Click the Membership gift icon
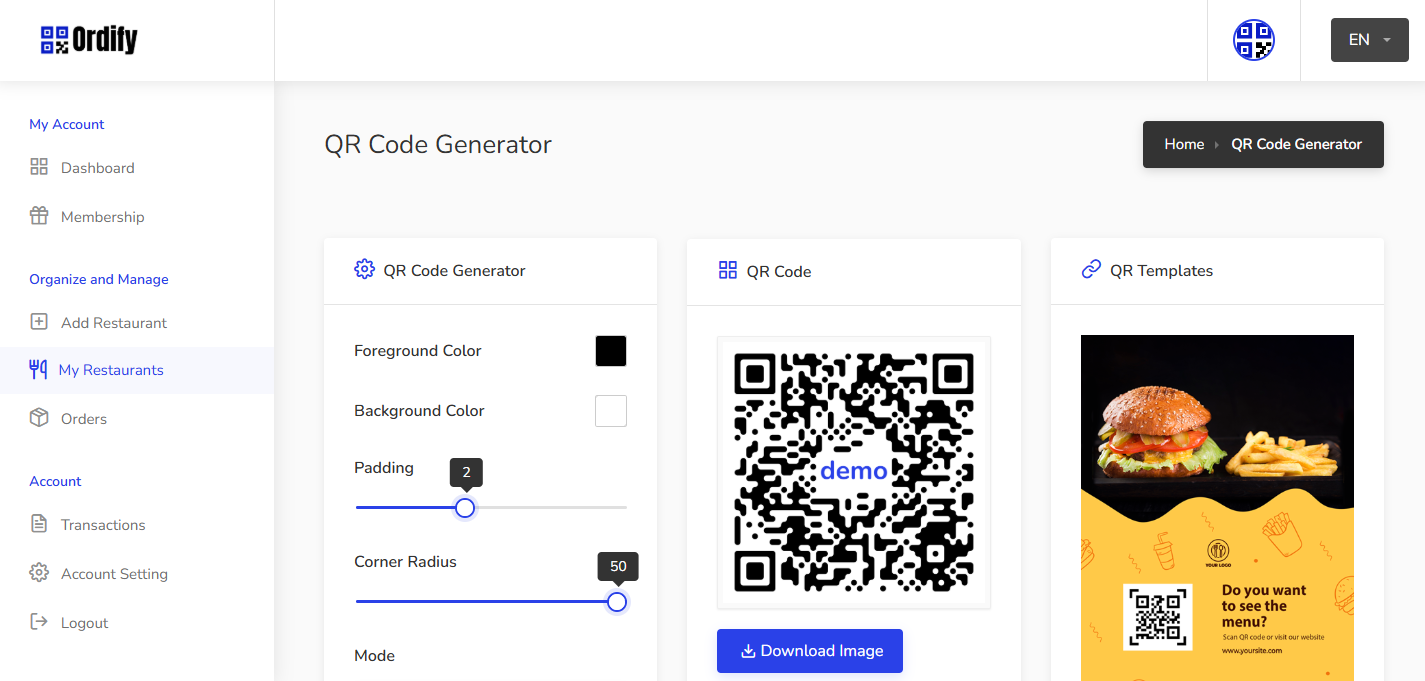Viewport: 1425px width, 681px height. (39, 216)
